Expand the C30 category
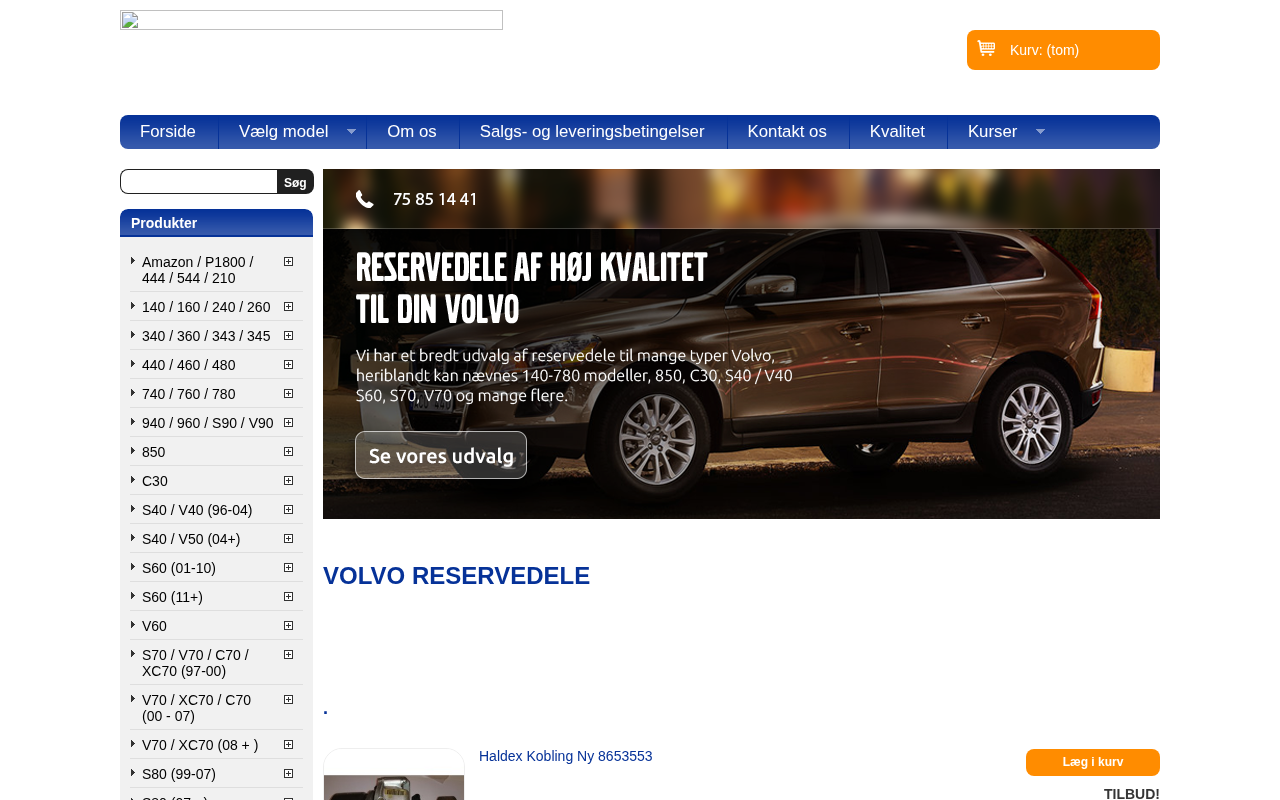 pyautogui.click(x=288, y=481)
